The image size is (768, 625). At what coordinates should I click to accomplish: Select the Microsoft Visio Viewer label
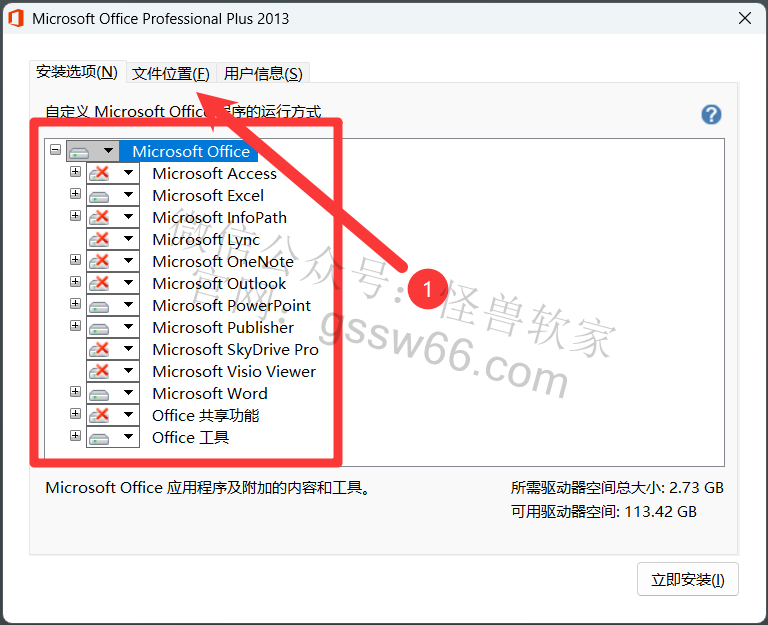coord(234,372)
